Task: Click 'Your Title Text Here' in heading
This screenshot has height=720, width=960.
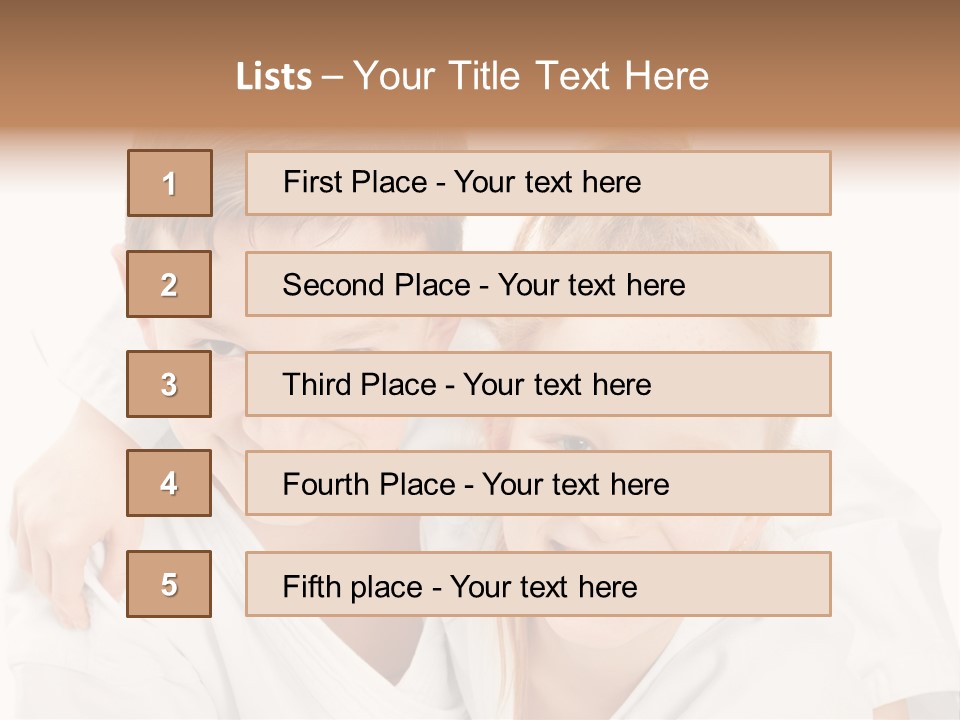Action: click(x=531, y=76)
